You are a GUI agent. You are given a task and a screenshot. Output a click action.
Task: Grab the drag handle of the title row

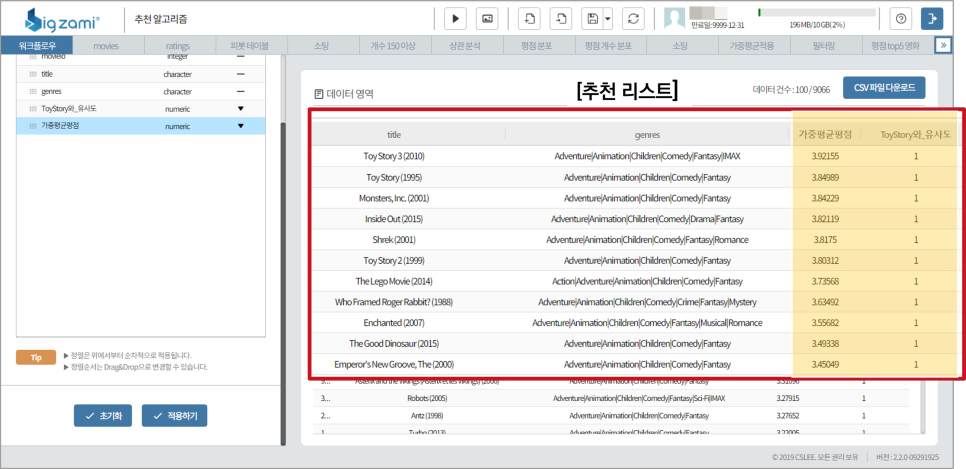(33, 74)
